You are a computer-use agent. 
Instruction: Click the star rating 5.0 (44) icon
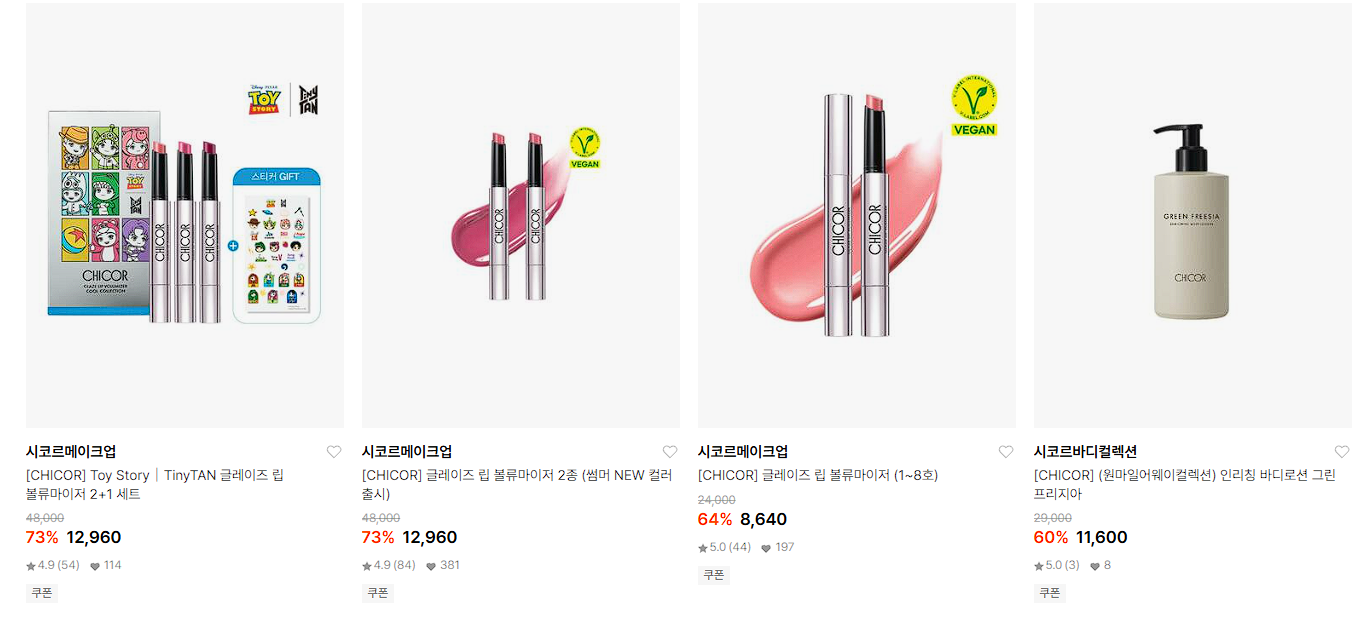(703, 548)
